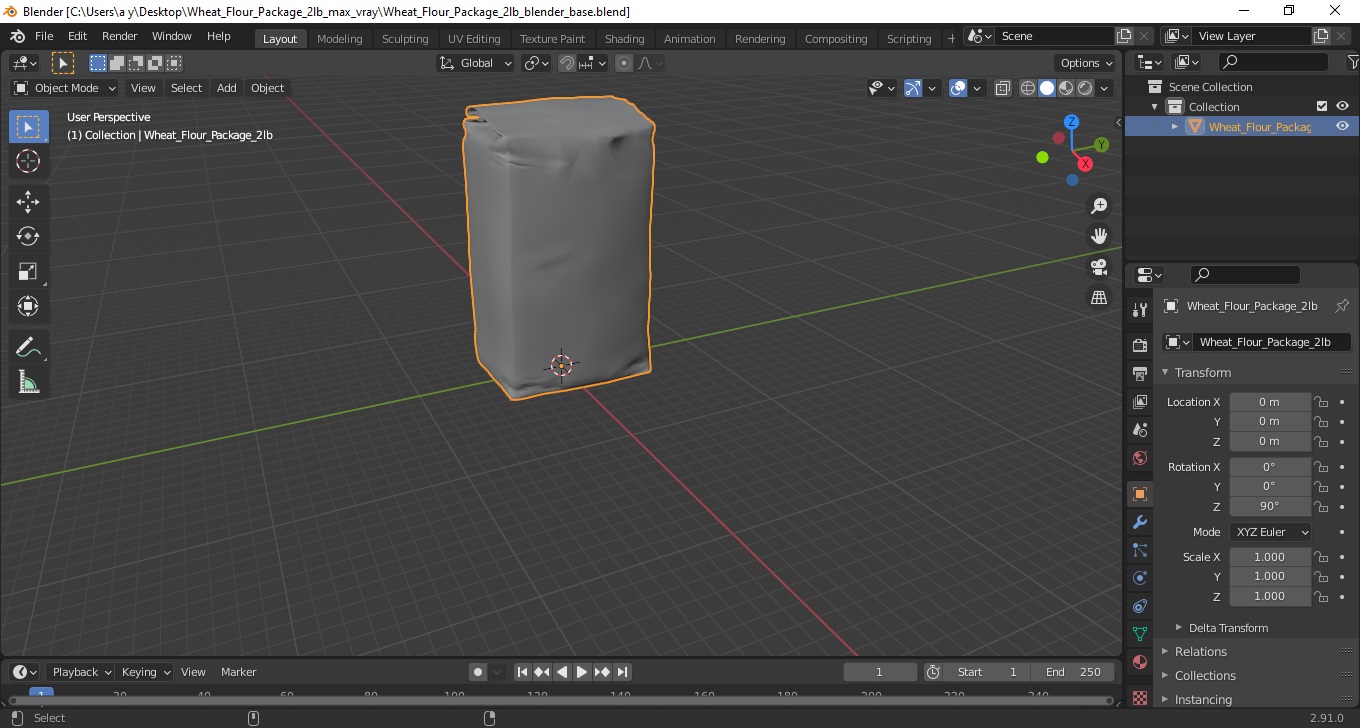Hide Wheat_Flour_Package object with eye icon
Image resolution: width=1360 pixels, height=728 pixels.
pos(1342,126)
